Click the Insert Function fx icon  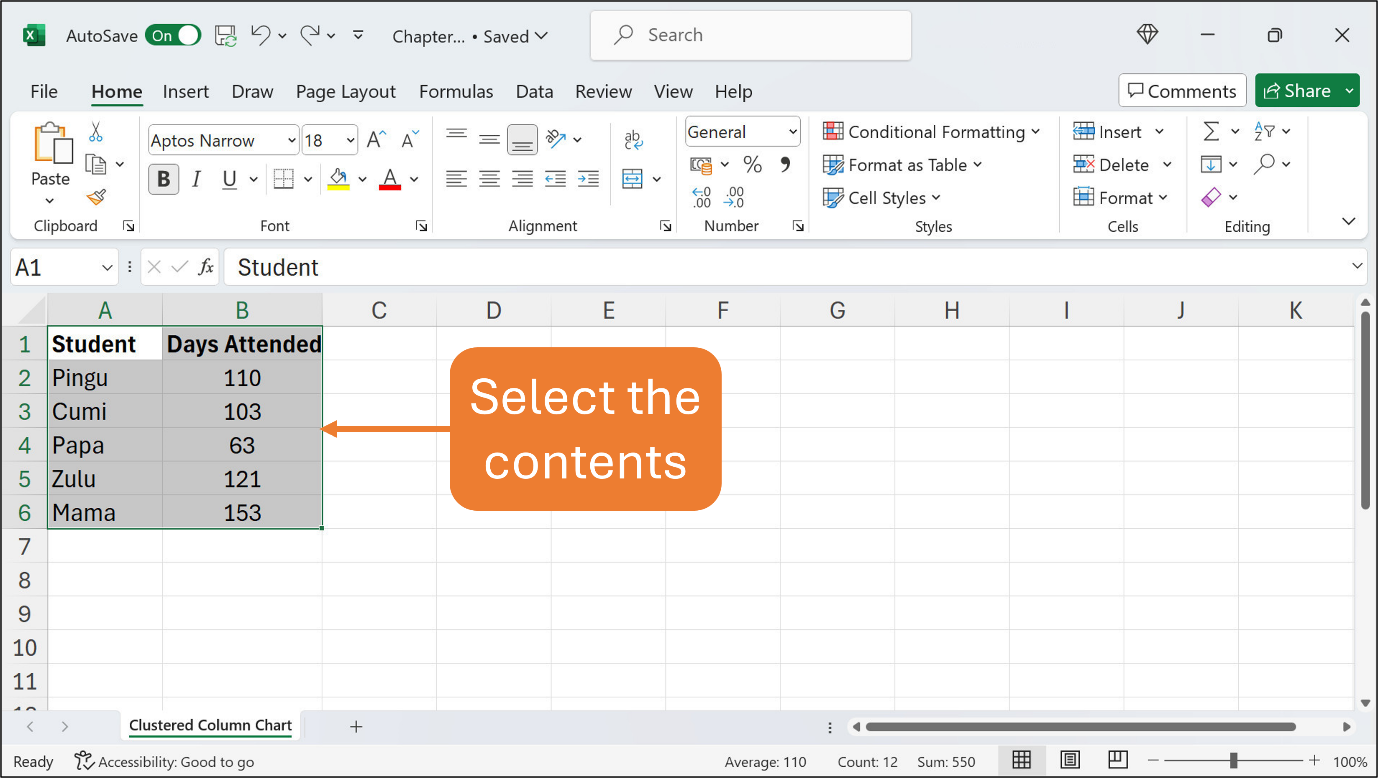(206, 267)
